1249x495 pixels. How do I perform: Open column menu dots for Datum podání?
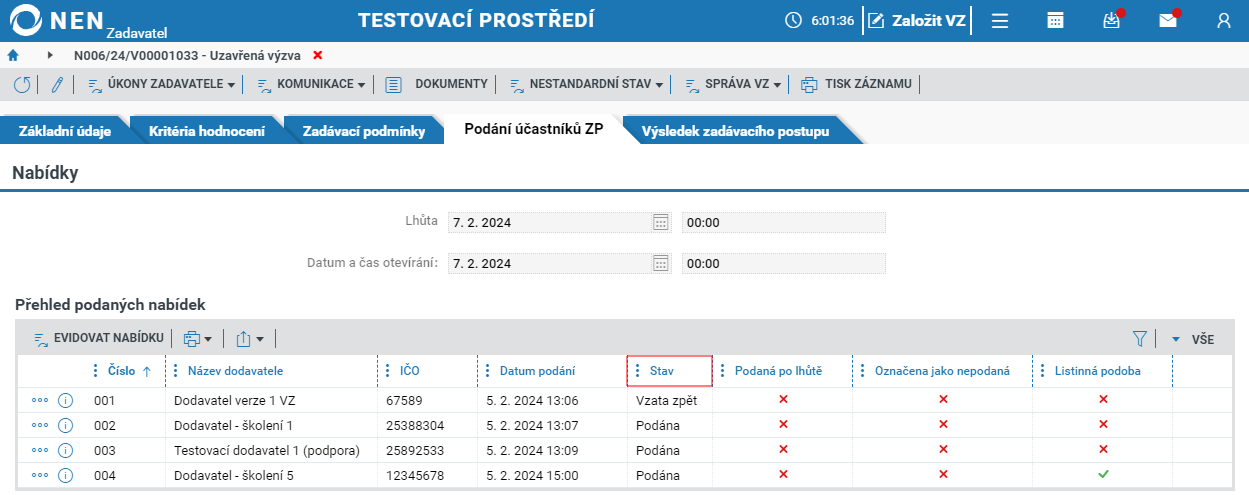(x=488, y=371)
